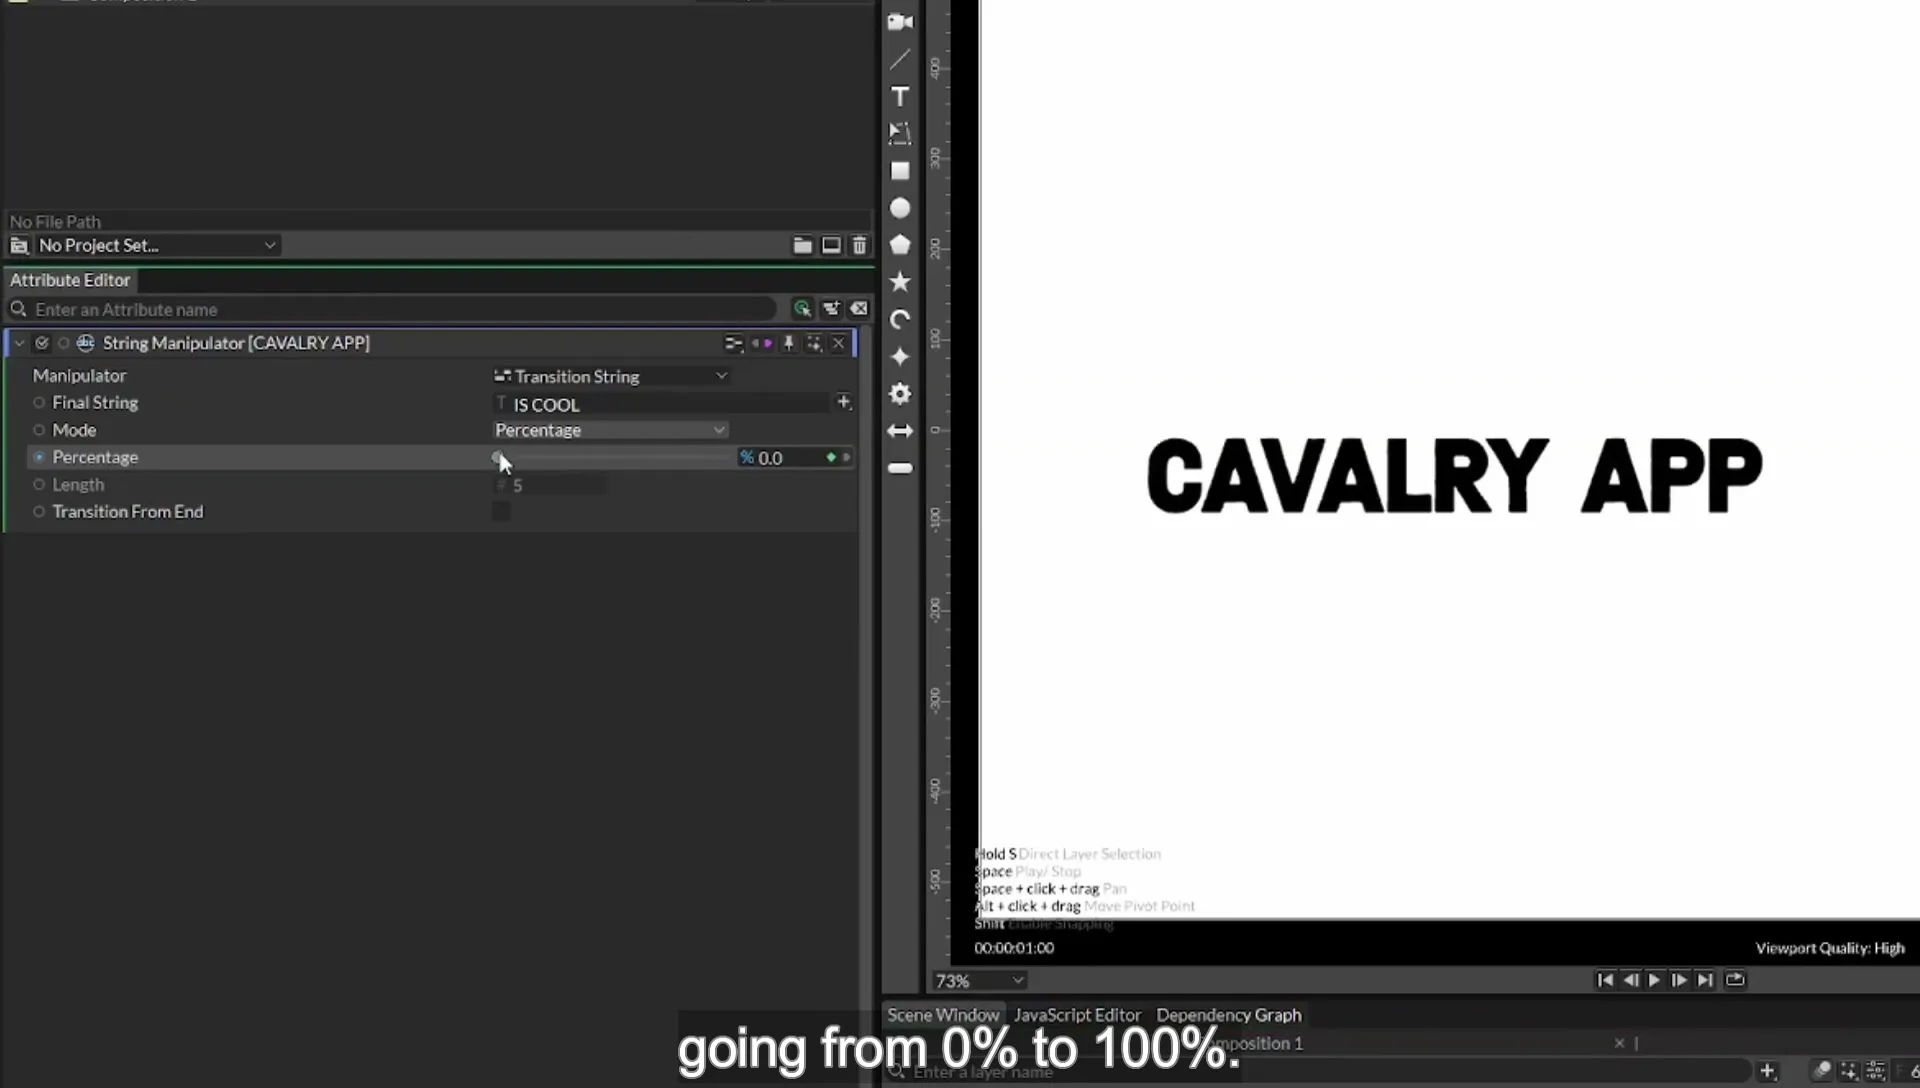Step back one frame
The height and width of the screenshot is (1088, 1920).
pyautogui.click(x=1630, y=980)
